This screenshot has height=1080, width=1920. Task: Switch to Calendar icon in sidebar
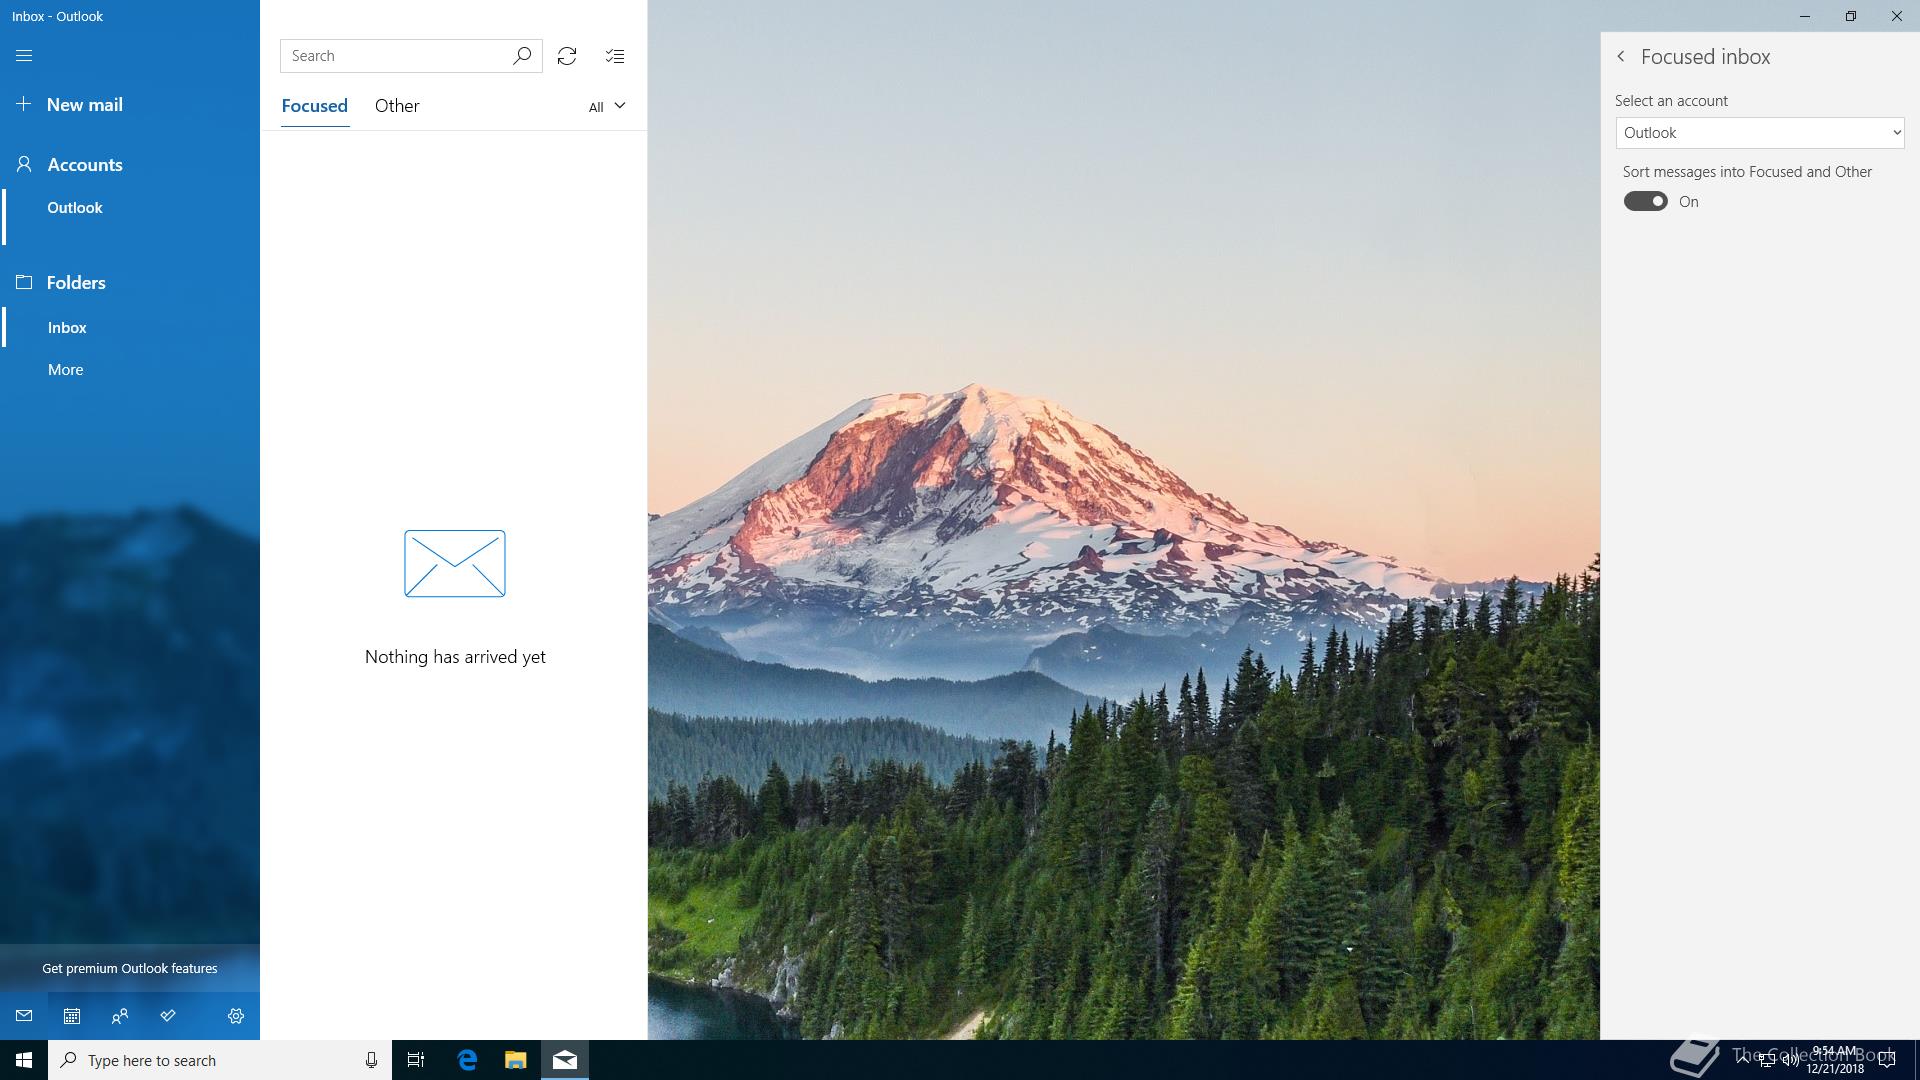pyautogui.click(x=72, y=1016)
